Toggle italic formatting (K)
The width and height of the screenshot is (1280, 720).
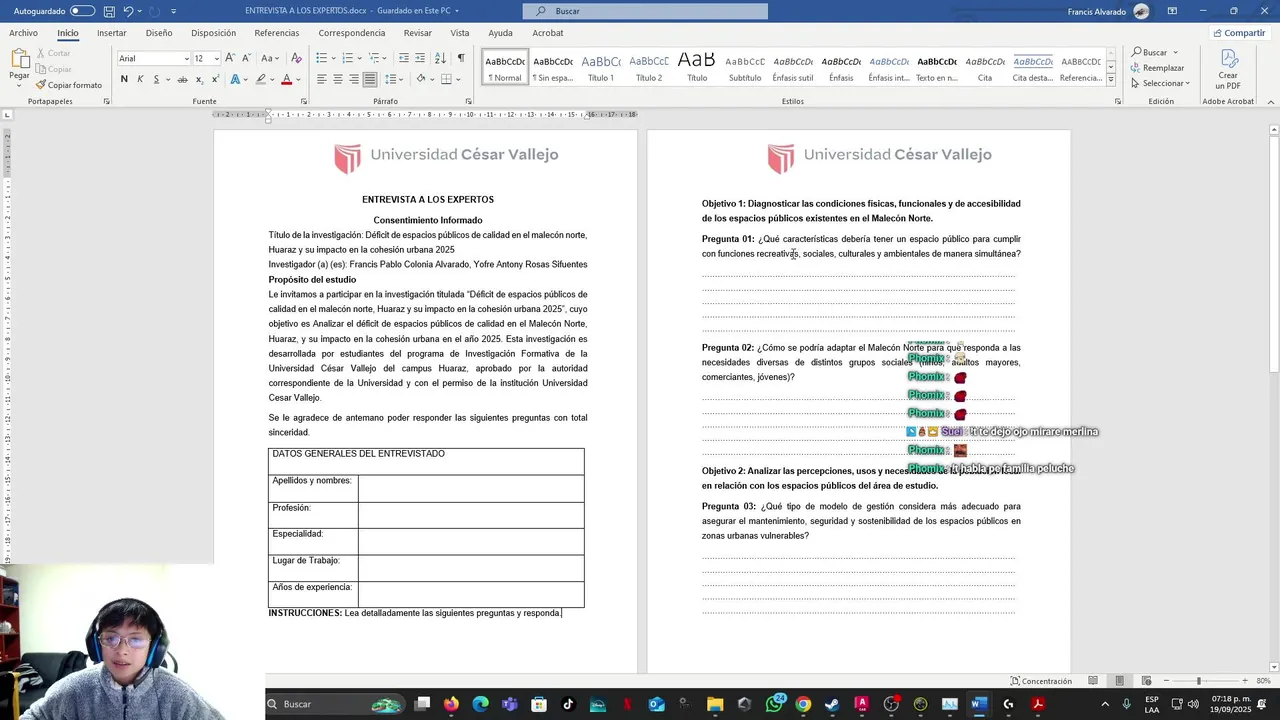140,79
